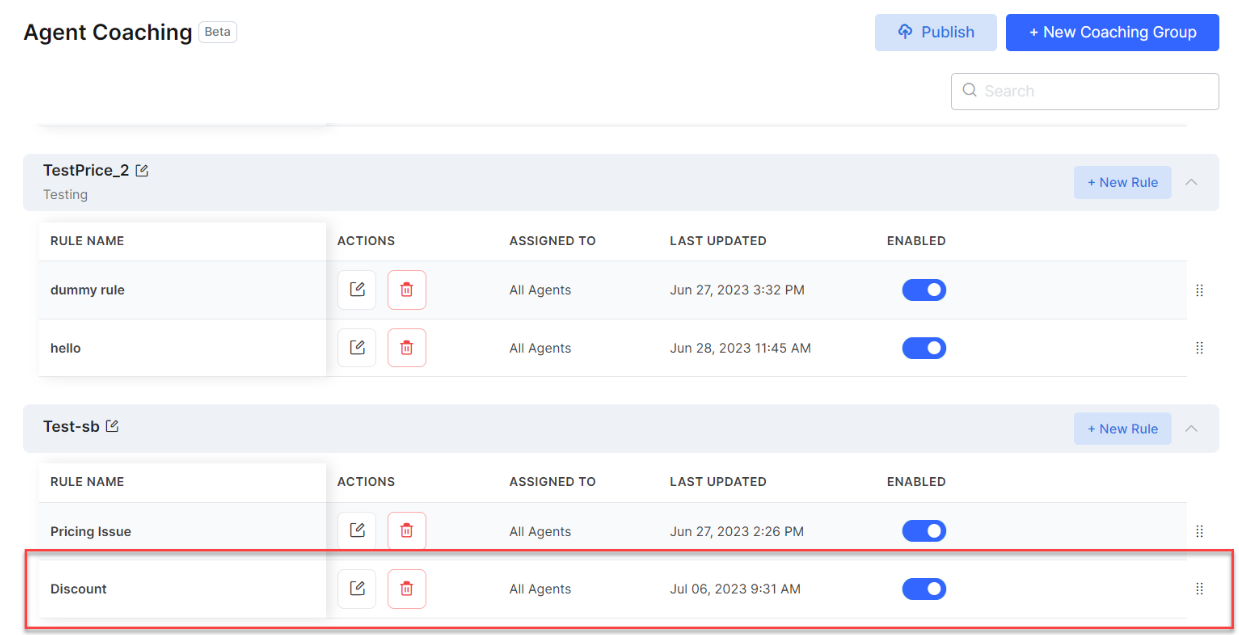Add New Rule to Test-sb group

click(1122, 429)
